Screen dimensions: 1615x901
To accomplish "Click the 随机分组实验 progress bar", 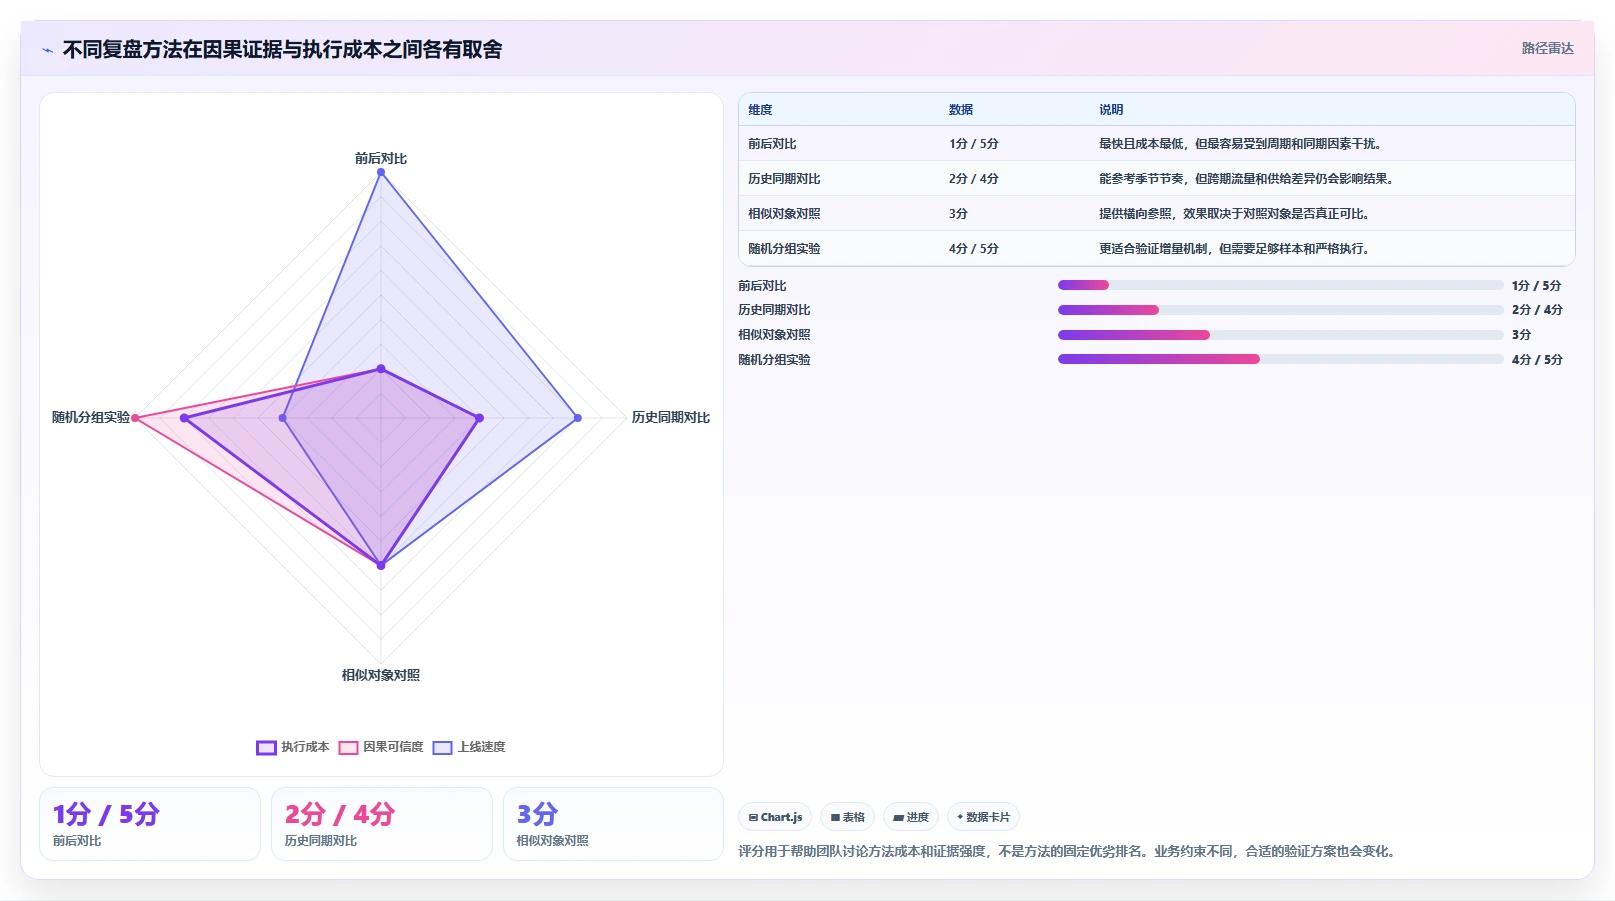I will pyautogui.click(x=1280, y=359).
